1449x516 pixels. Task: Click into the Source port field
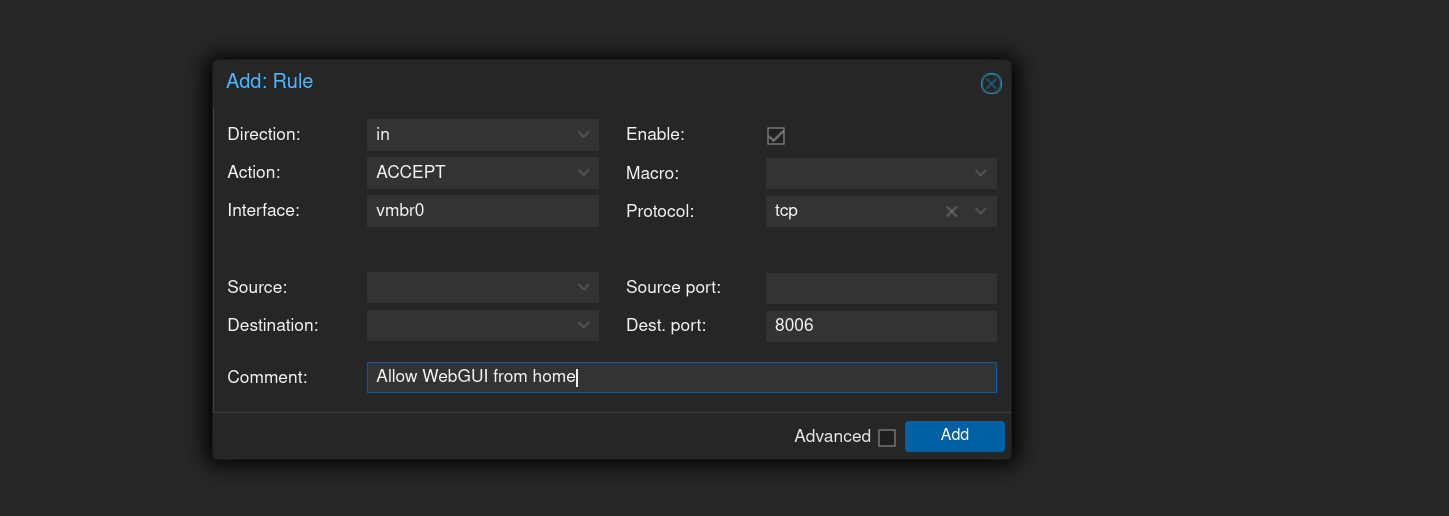tap(881, 288)
